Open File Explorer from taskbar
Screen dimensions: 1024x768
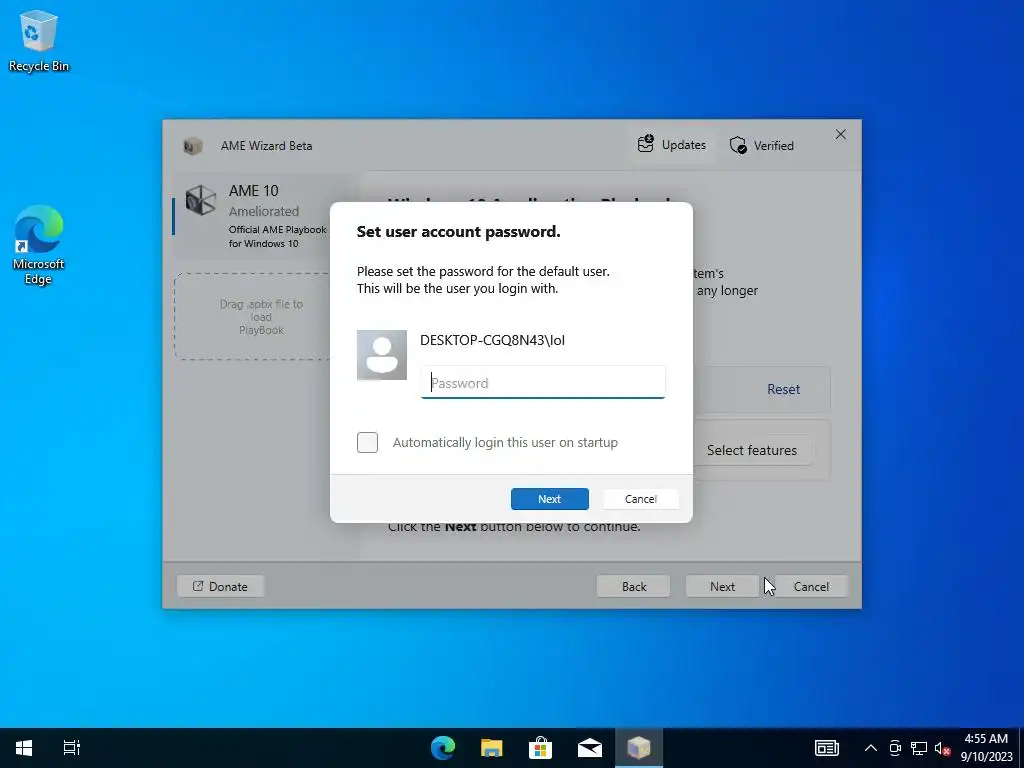click(x=492, y=748)
